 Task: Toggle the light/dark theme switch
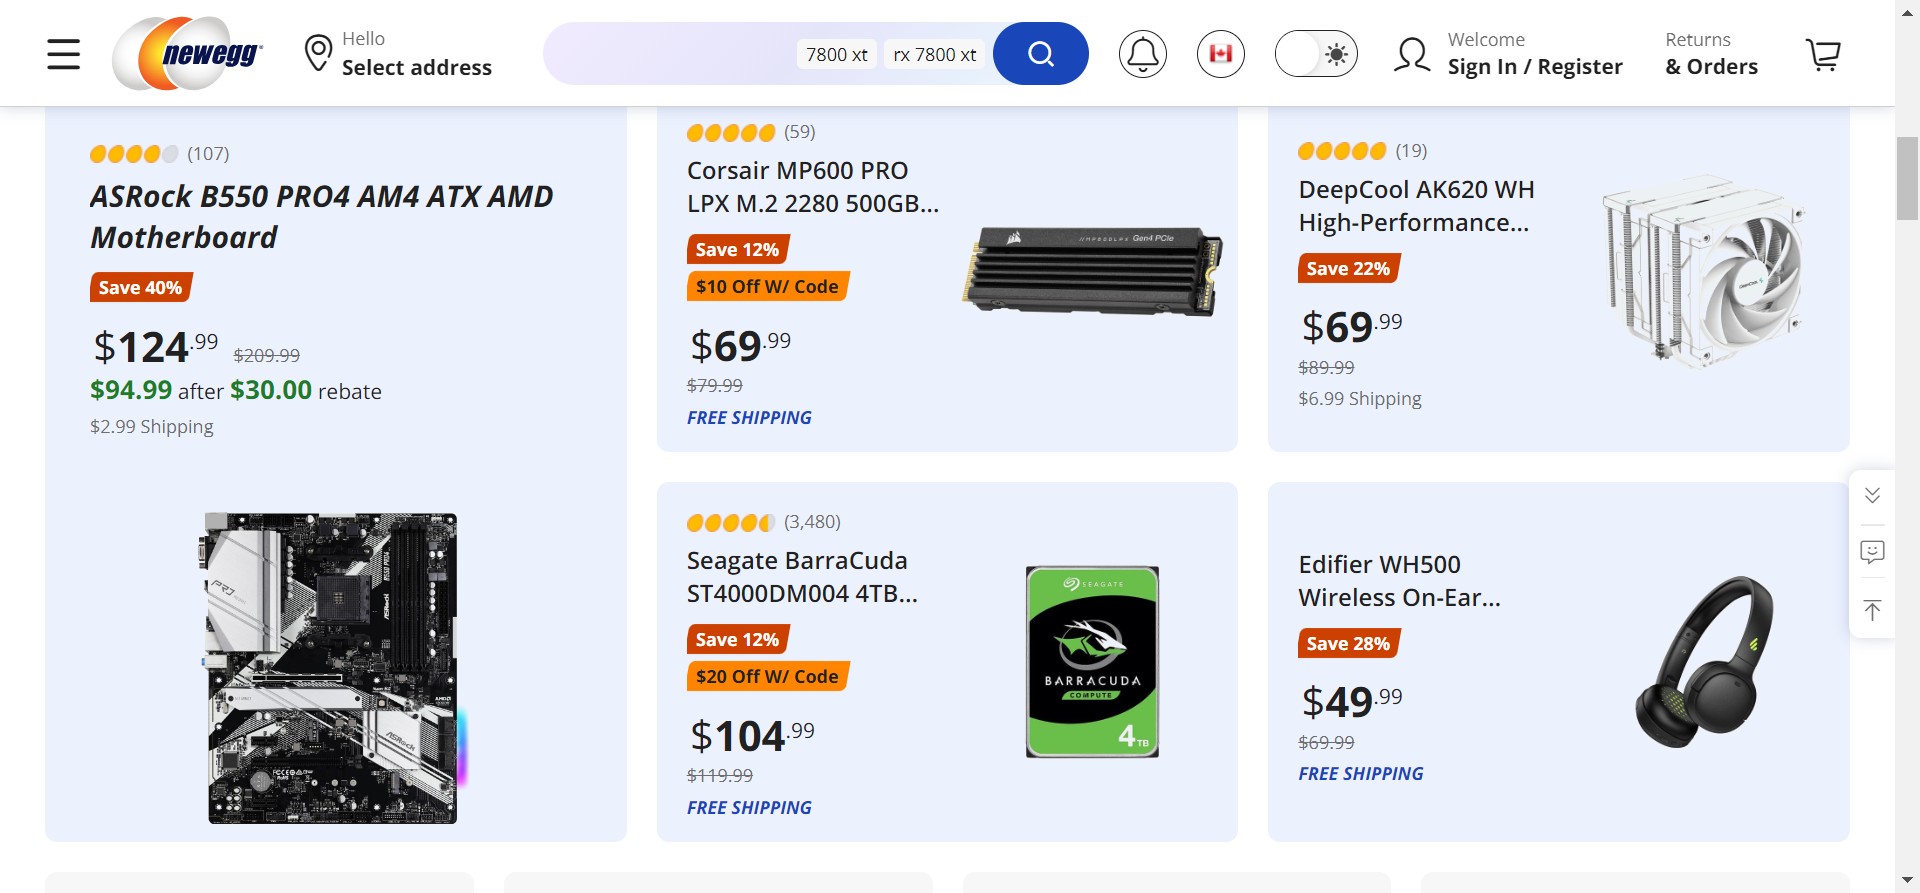pos(1315,54)
